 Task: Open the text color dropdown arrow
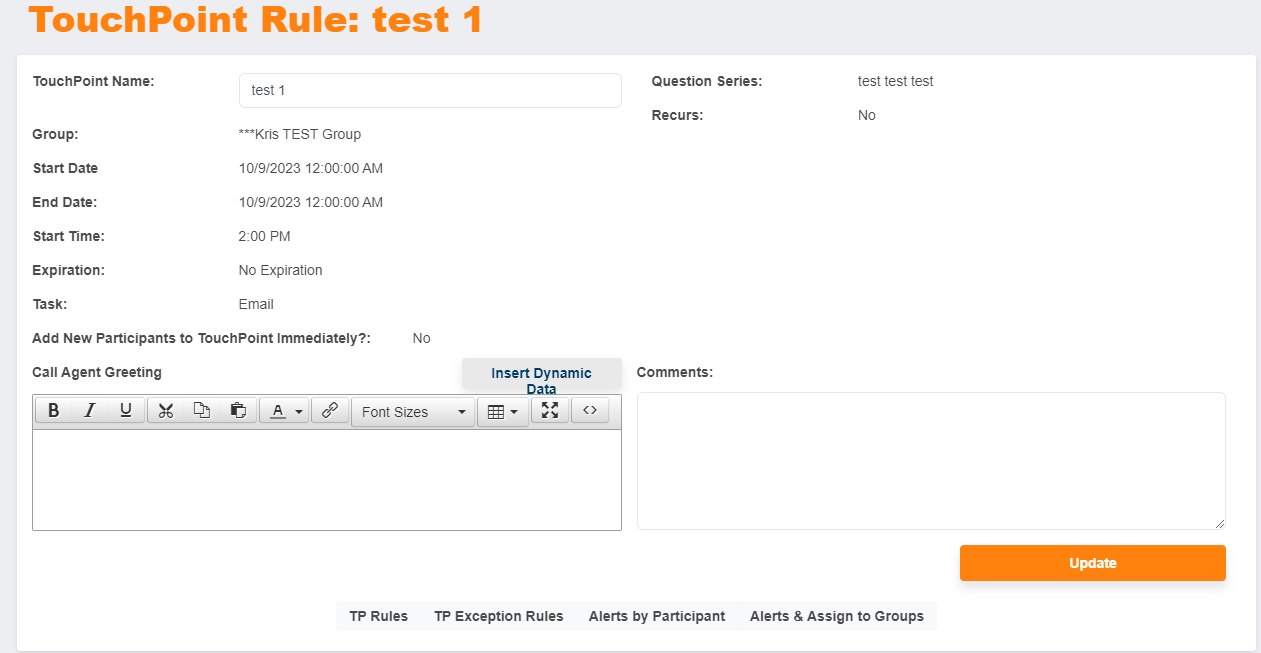[298, 412]
